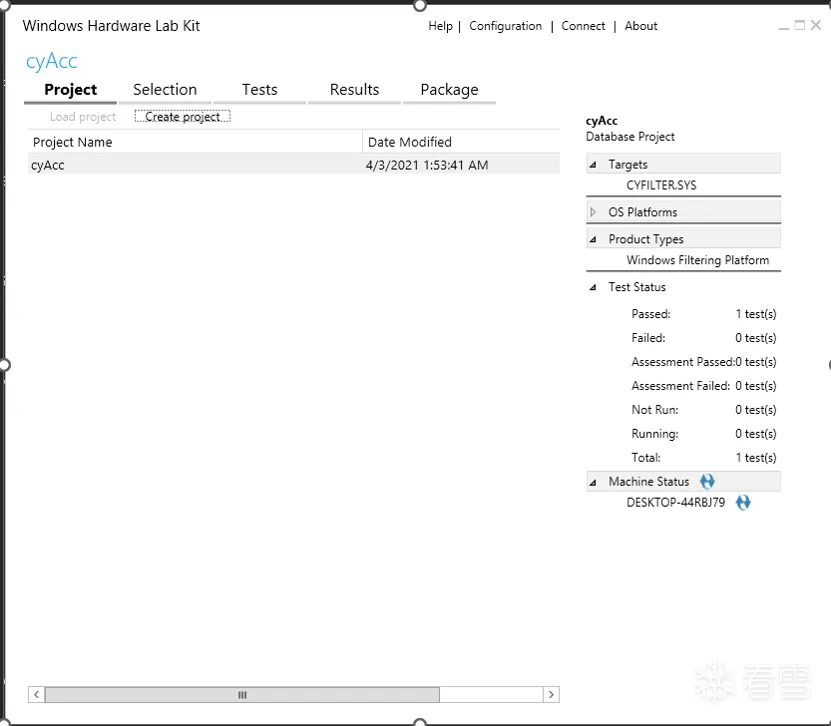Open the About link
The height and width of the screenshot is (726, 831).
point(641,26)
